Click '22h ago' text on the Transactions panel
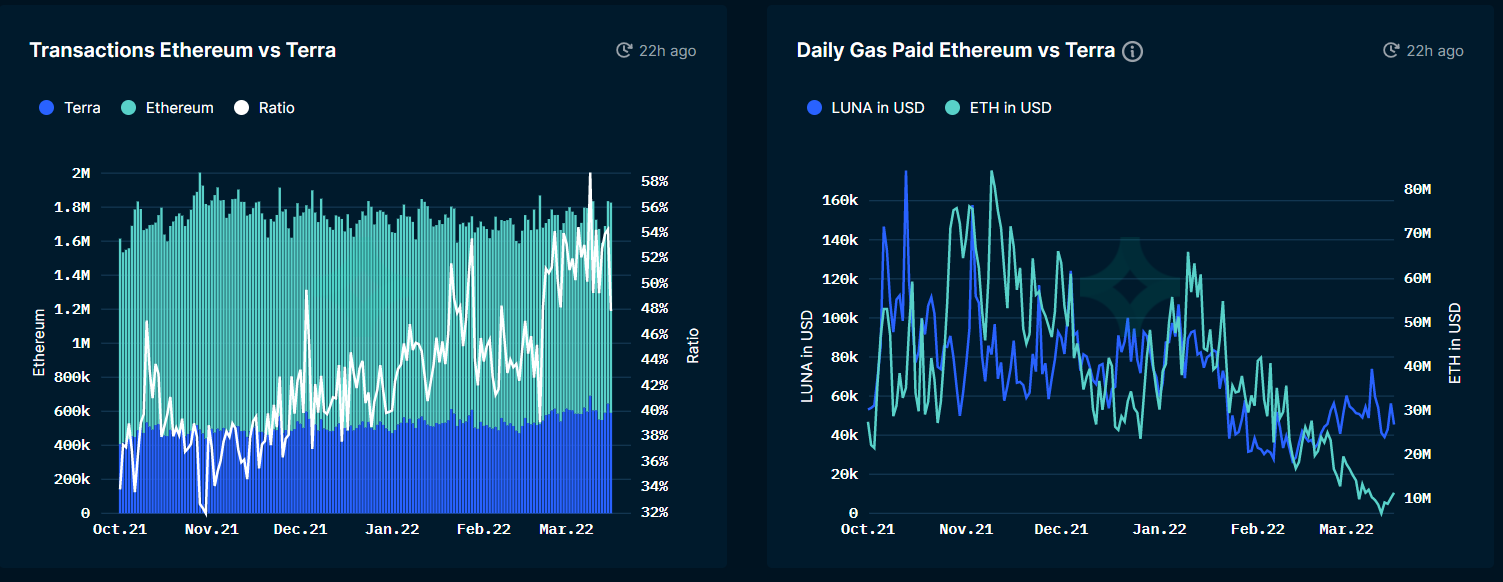 pyautogui.click(x=667, y=51)
